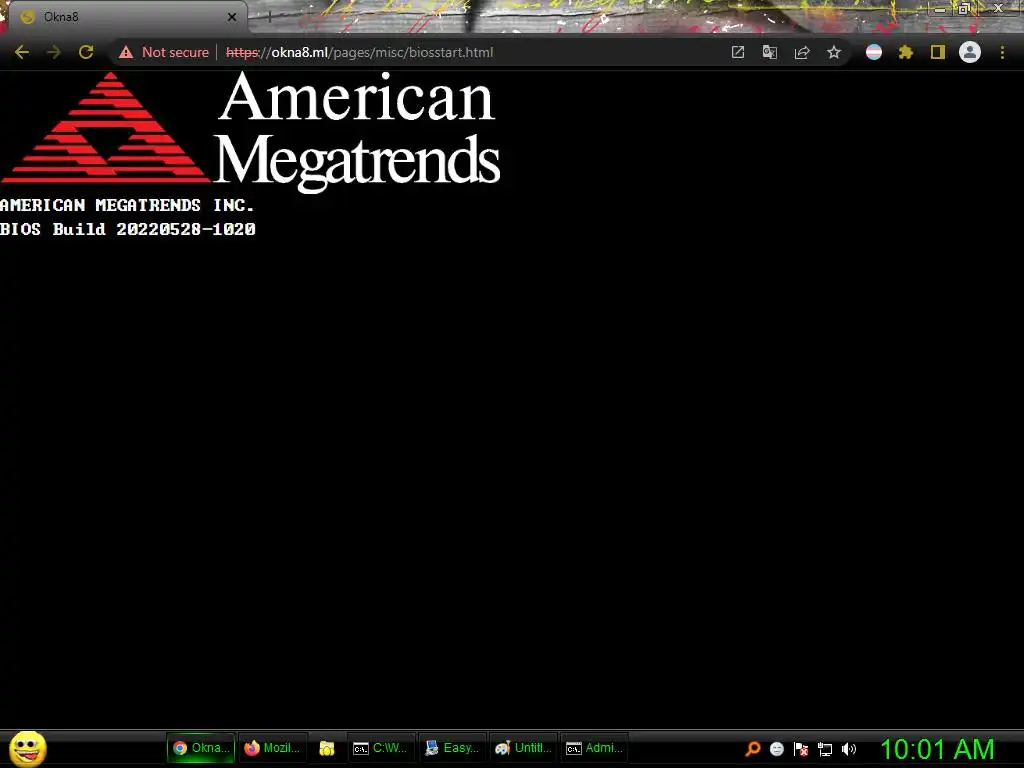Switch to Untitled Paint taskbar button
1024x768 pixels.
tap(523, 748)
